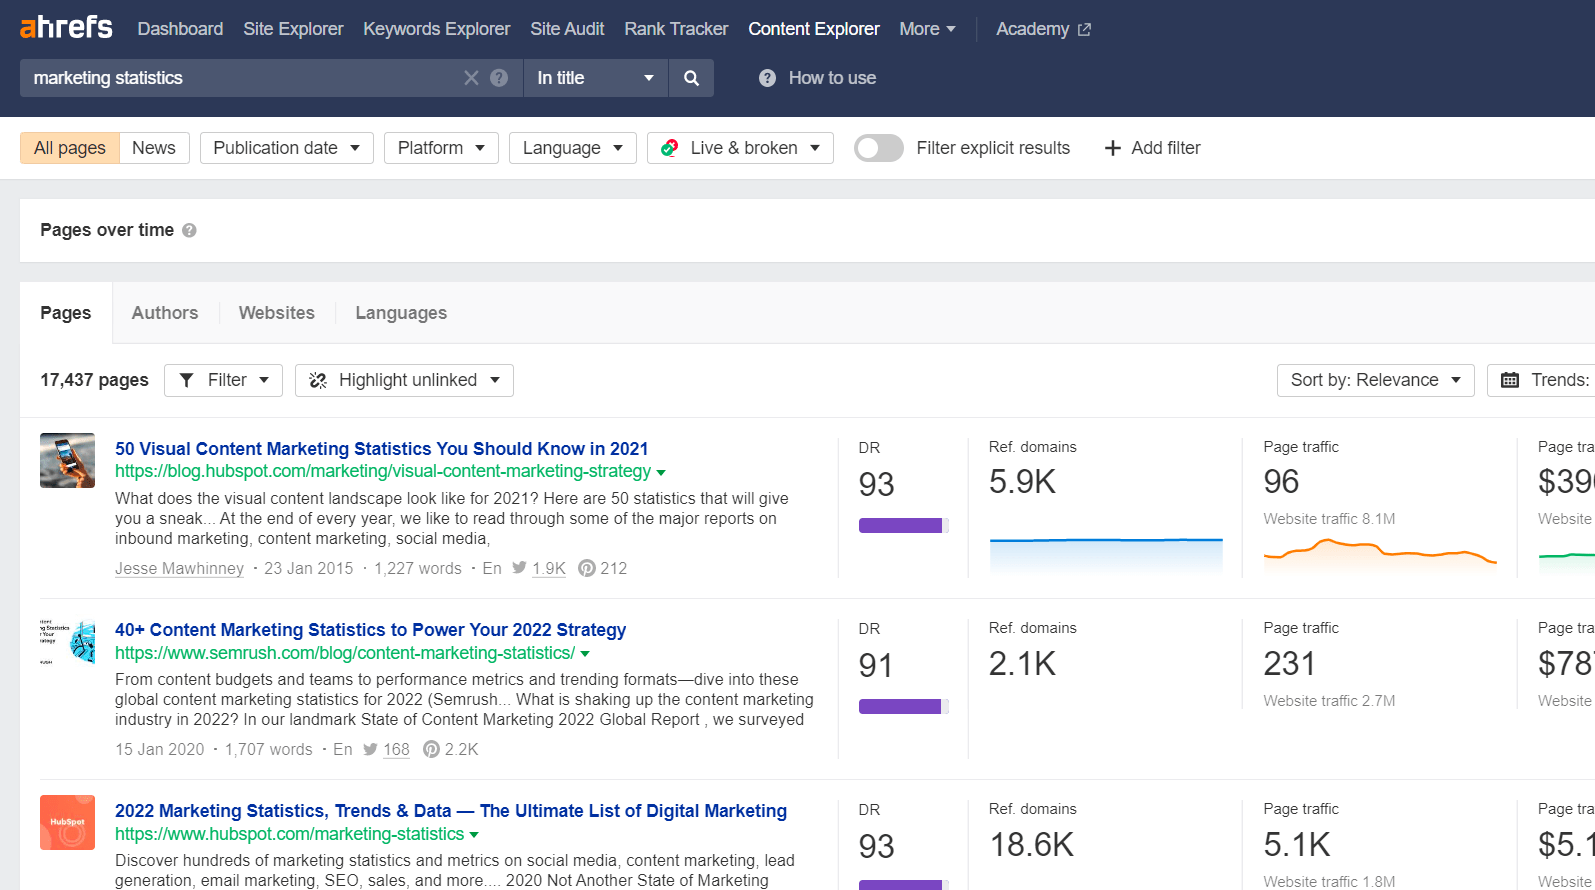1595x890 pixels.
Task: Click Add filter button
Action: 1152,148
